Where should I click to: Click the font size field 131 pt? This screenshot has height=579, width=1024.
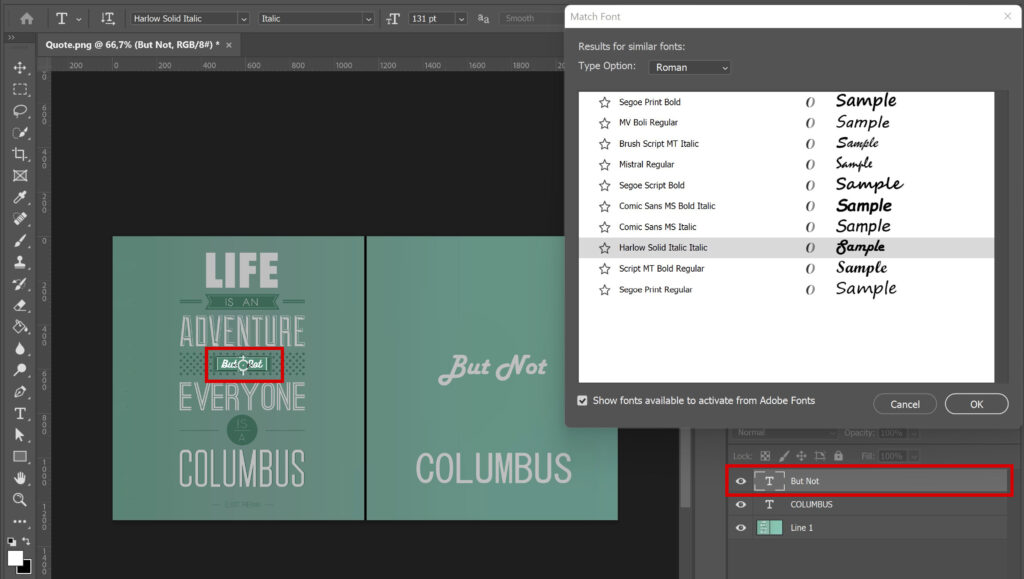coord(431,18)
